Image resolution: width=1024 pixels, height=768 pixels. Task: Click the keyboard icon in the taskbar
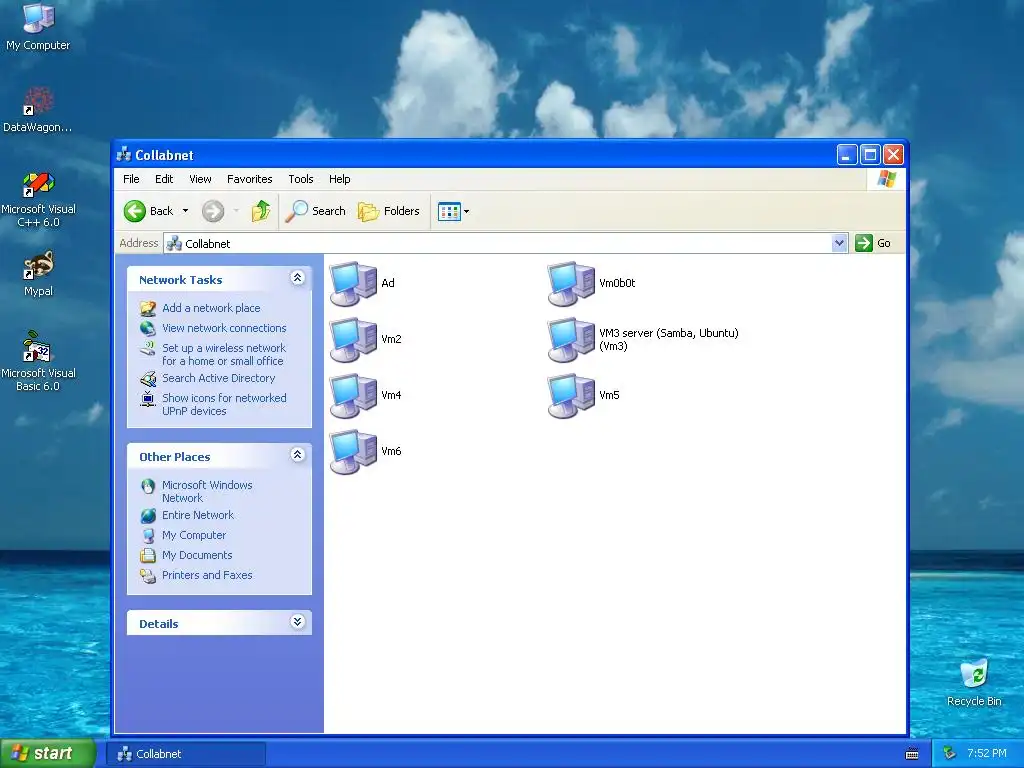coord(912,754)
